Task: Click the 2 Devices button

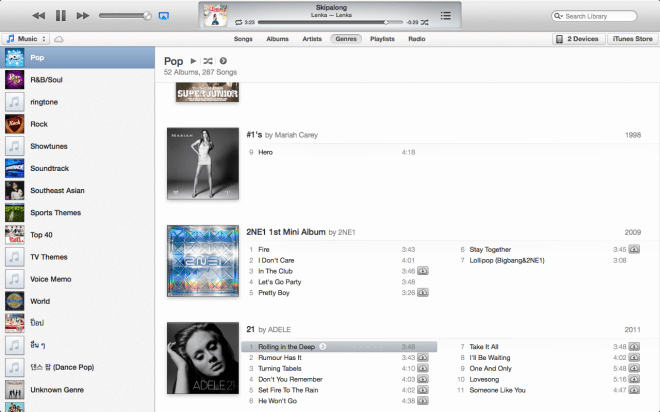Action: (x=577, y=39)
